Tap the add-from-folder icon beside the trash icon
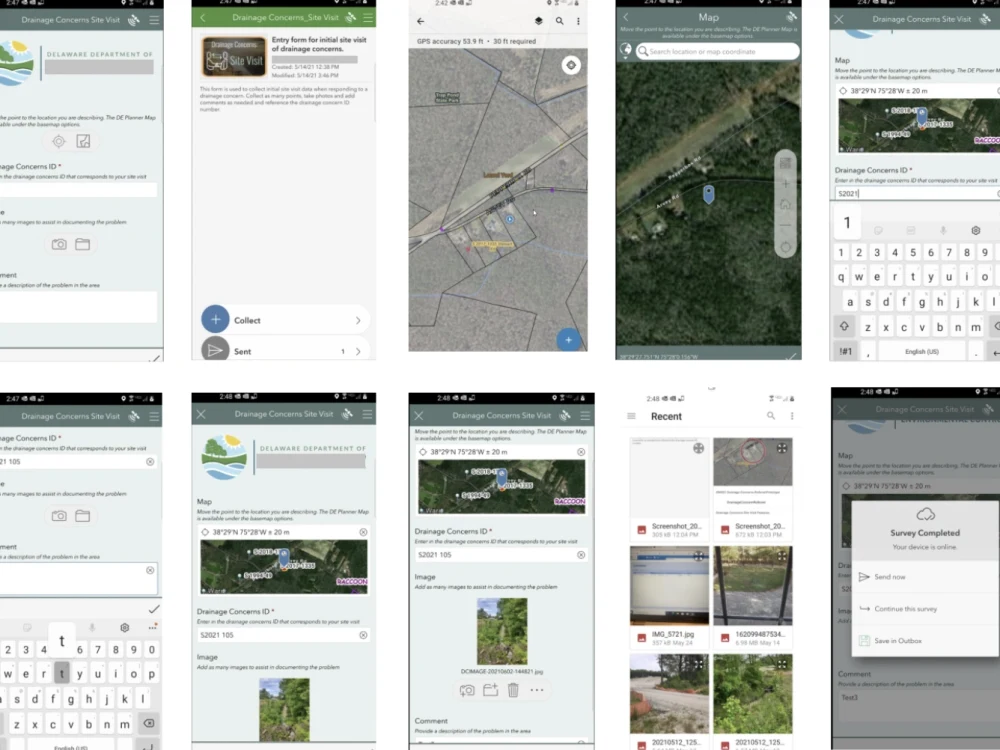The height and width of the screenshot is (750, 1000). pos(490,690)
